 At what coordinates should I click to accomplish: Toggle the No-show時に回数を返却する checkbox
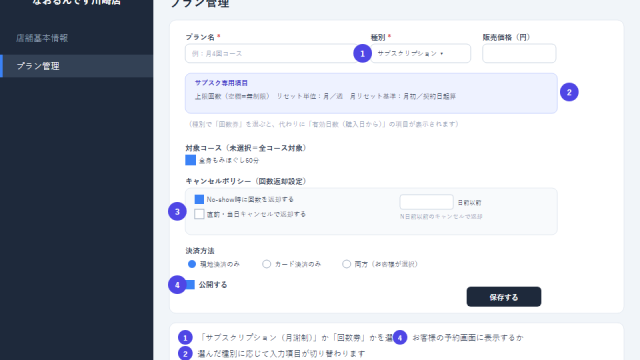coord(199,199)
